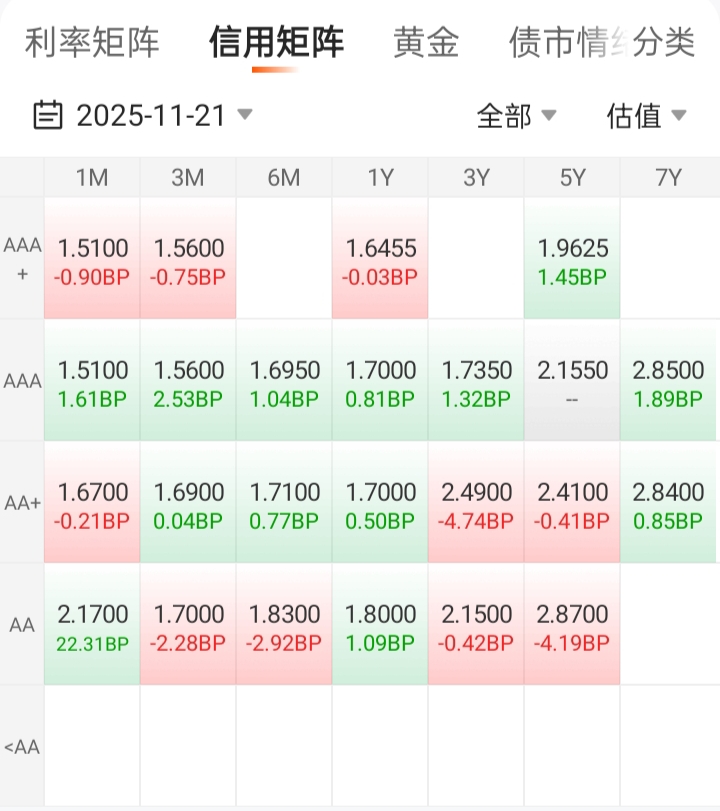Image resolution: width=720 pixels, height=811 pixels.
Task: Select the 5Y column header
Action: click(x=572, y=178)
